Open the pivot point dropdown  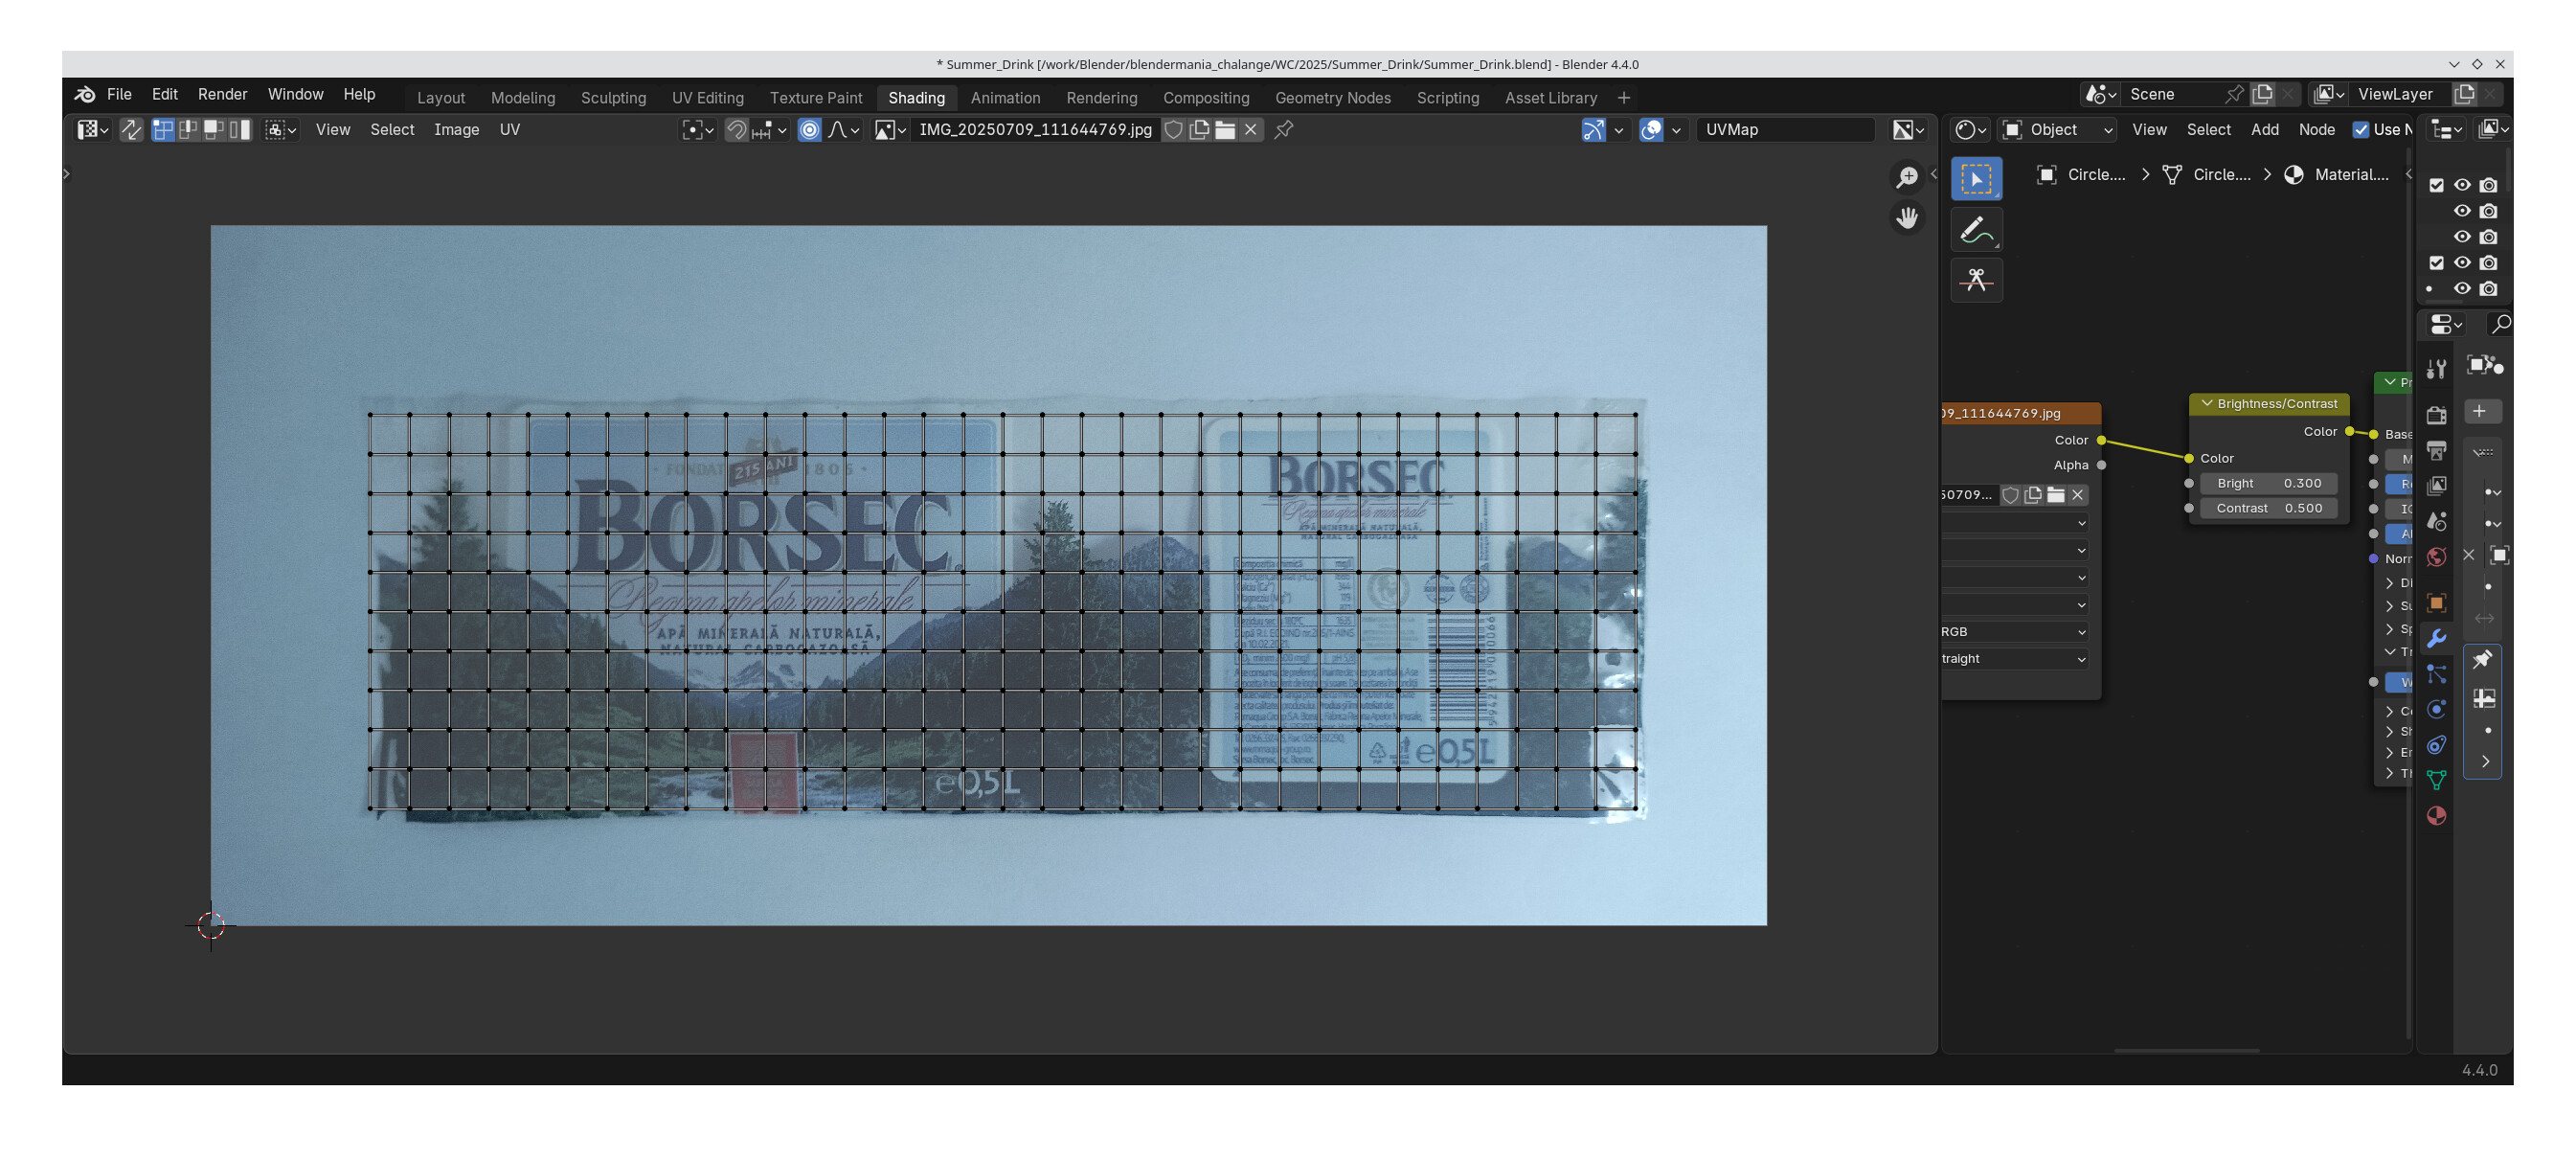point(697,129)
